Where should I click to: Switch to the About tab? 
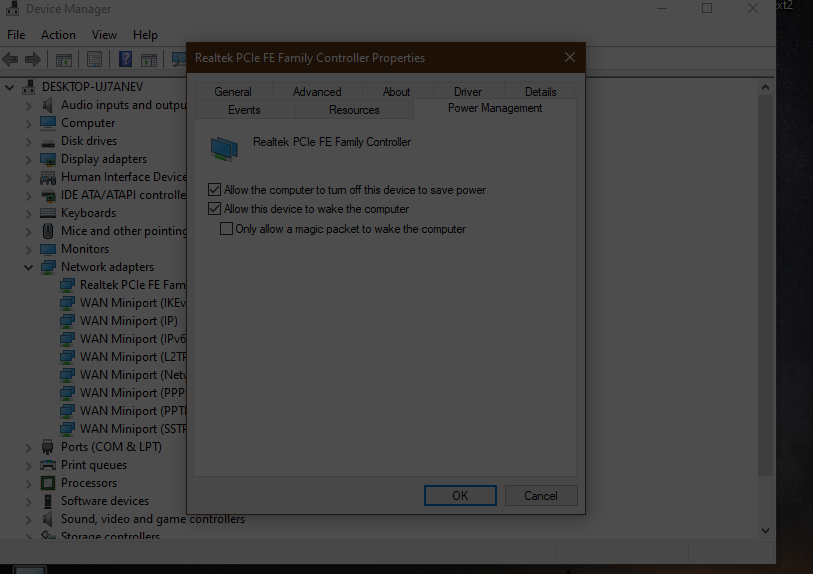point(396,92)
